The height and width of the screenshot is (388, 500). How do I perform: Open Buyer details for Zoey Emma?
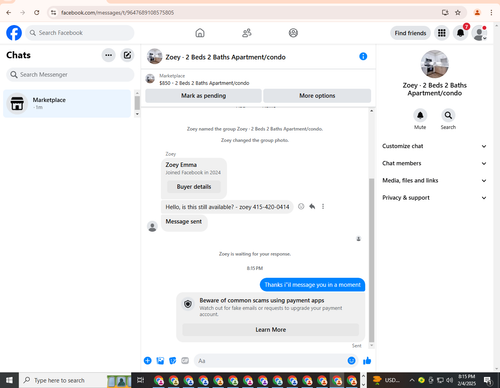tap(194, 187)
